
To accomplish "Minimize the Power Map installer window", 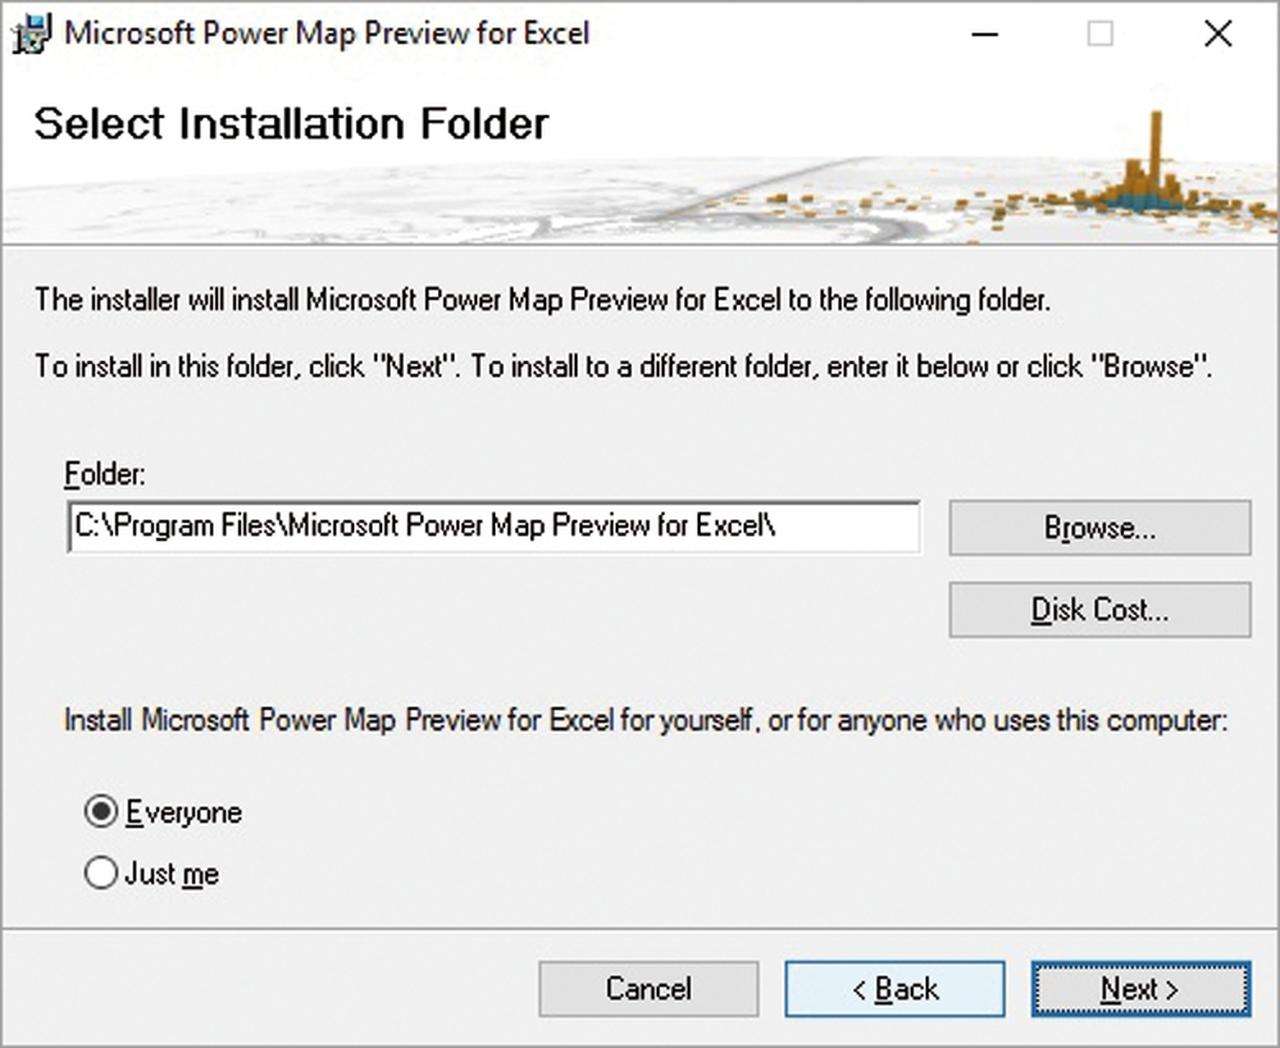I will click(x=985, y=34).
